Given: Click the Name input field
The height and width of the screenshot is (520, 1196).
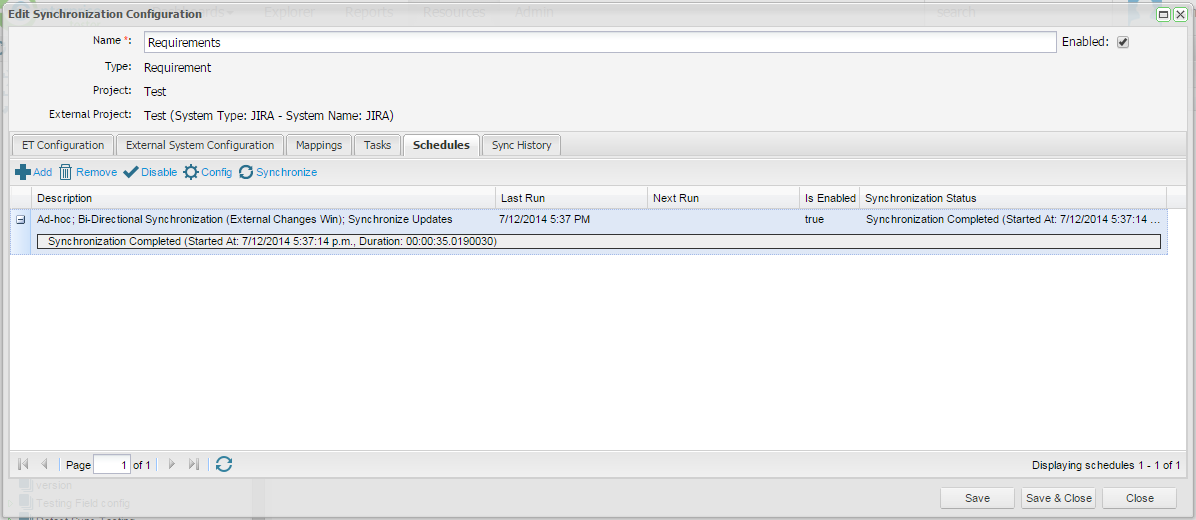Looking at the screenshot, I should tap(600, 42).
